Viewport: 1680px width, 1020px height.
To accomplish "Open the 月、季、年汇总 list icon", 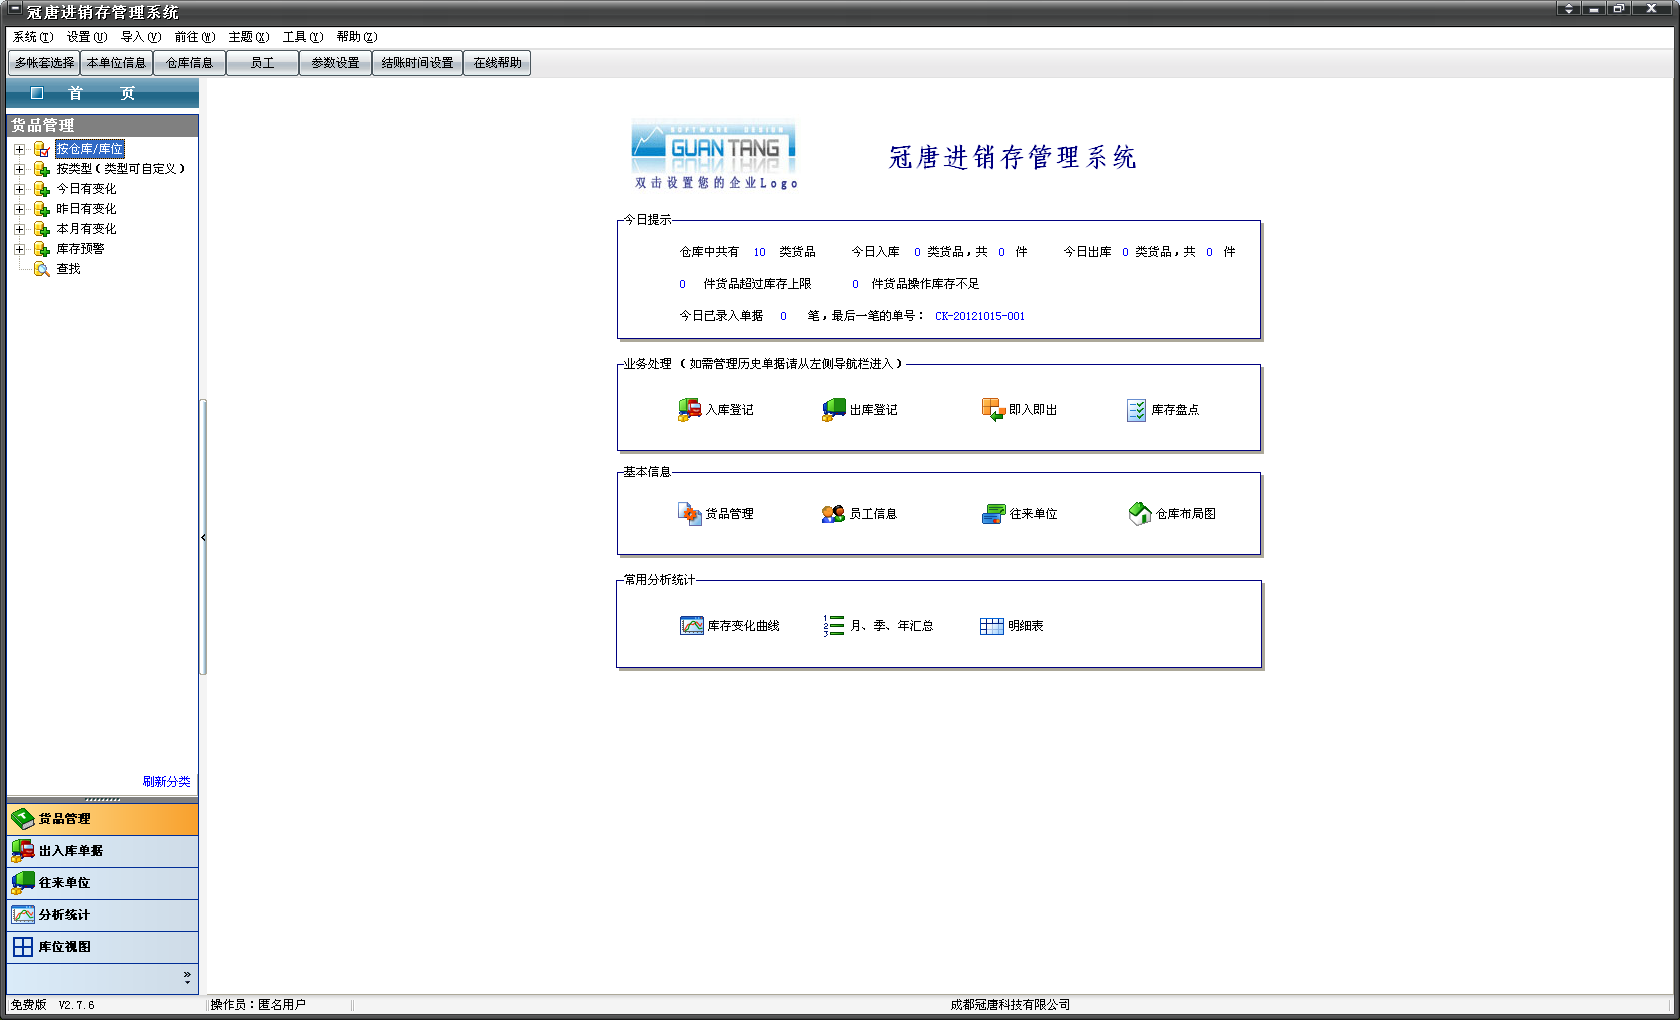I will coord(834,626).
